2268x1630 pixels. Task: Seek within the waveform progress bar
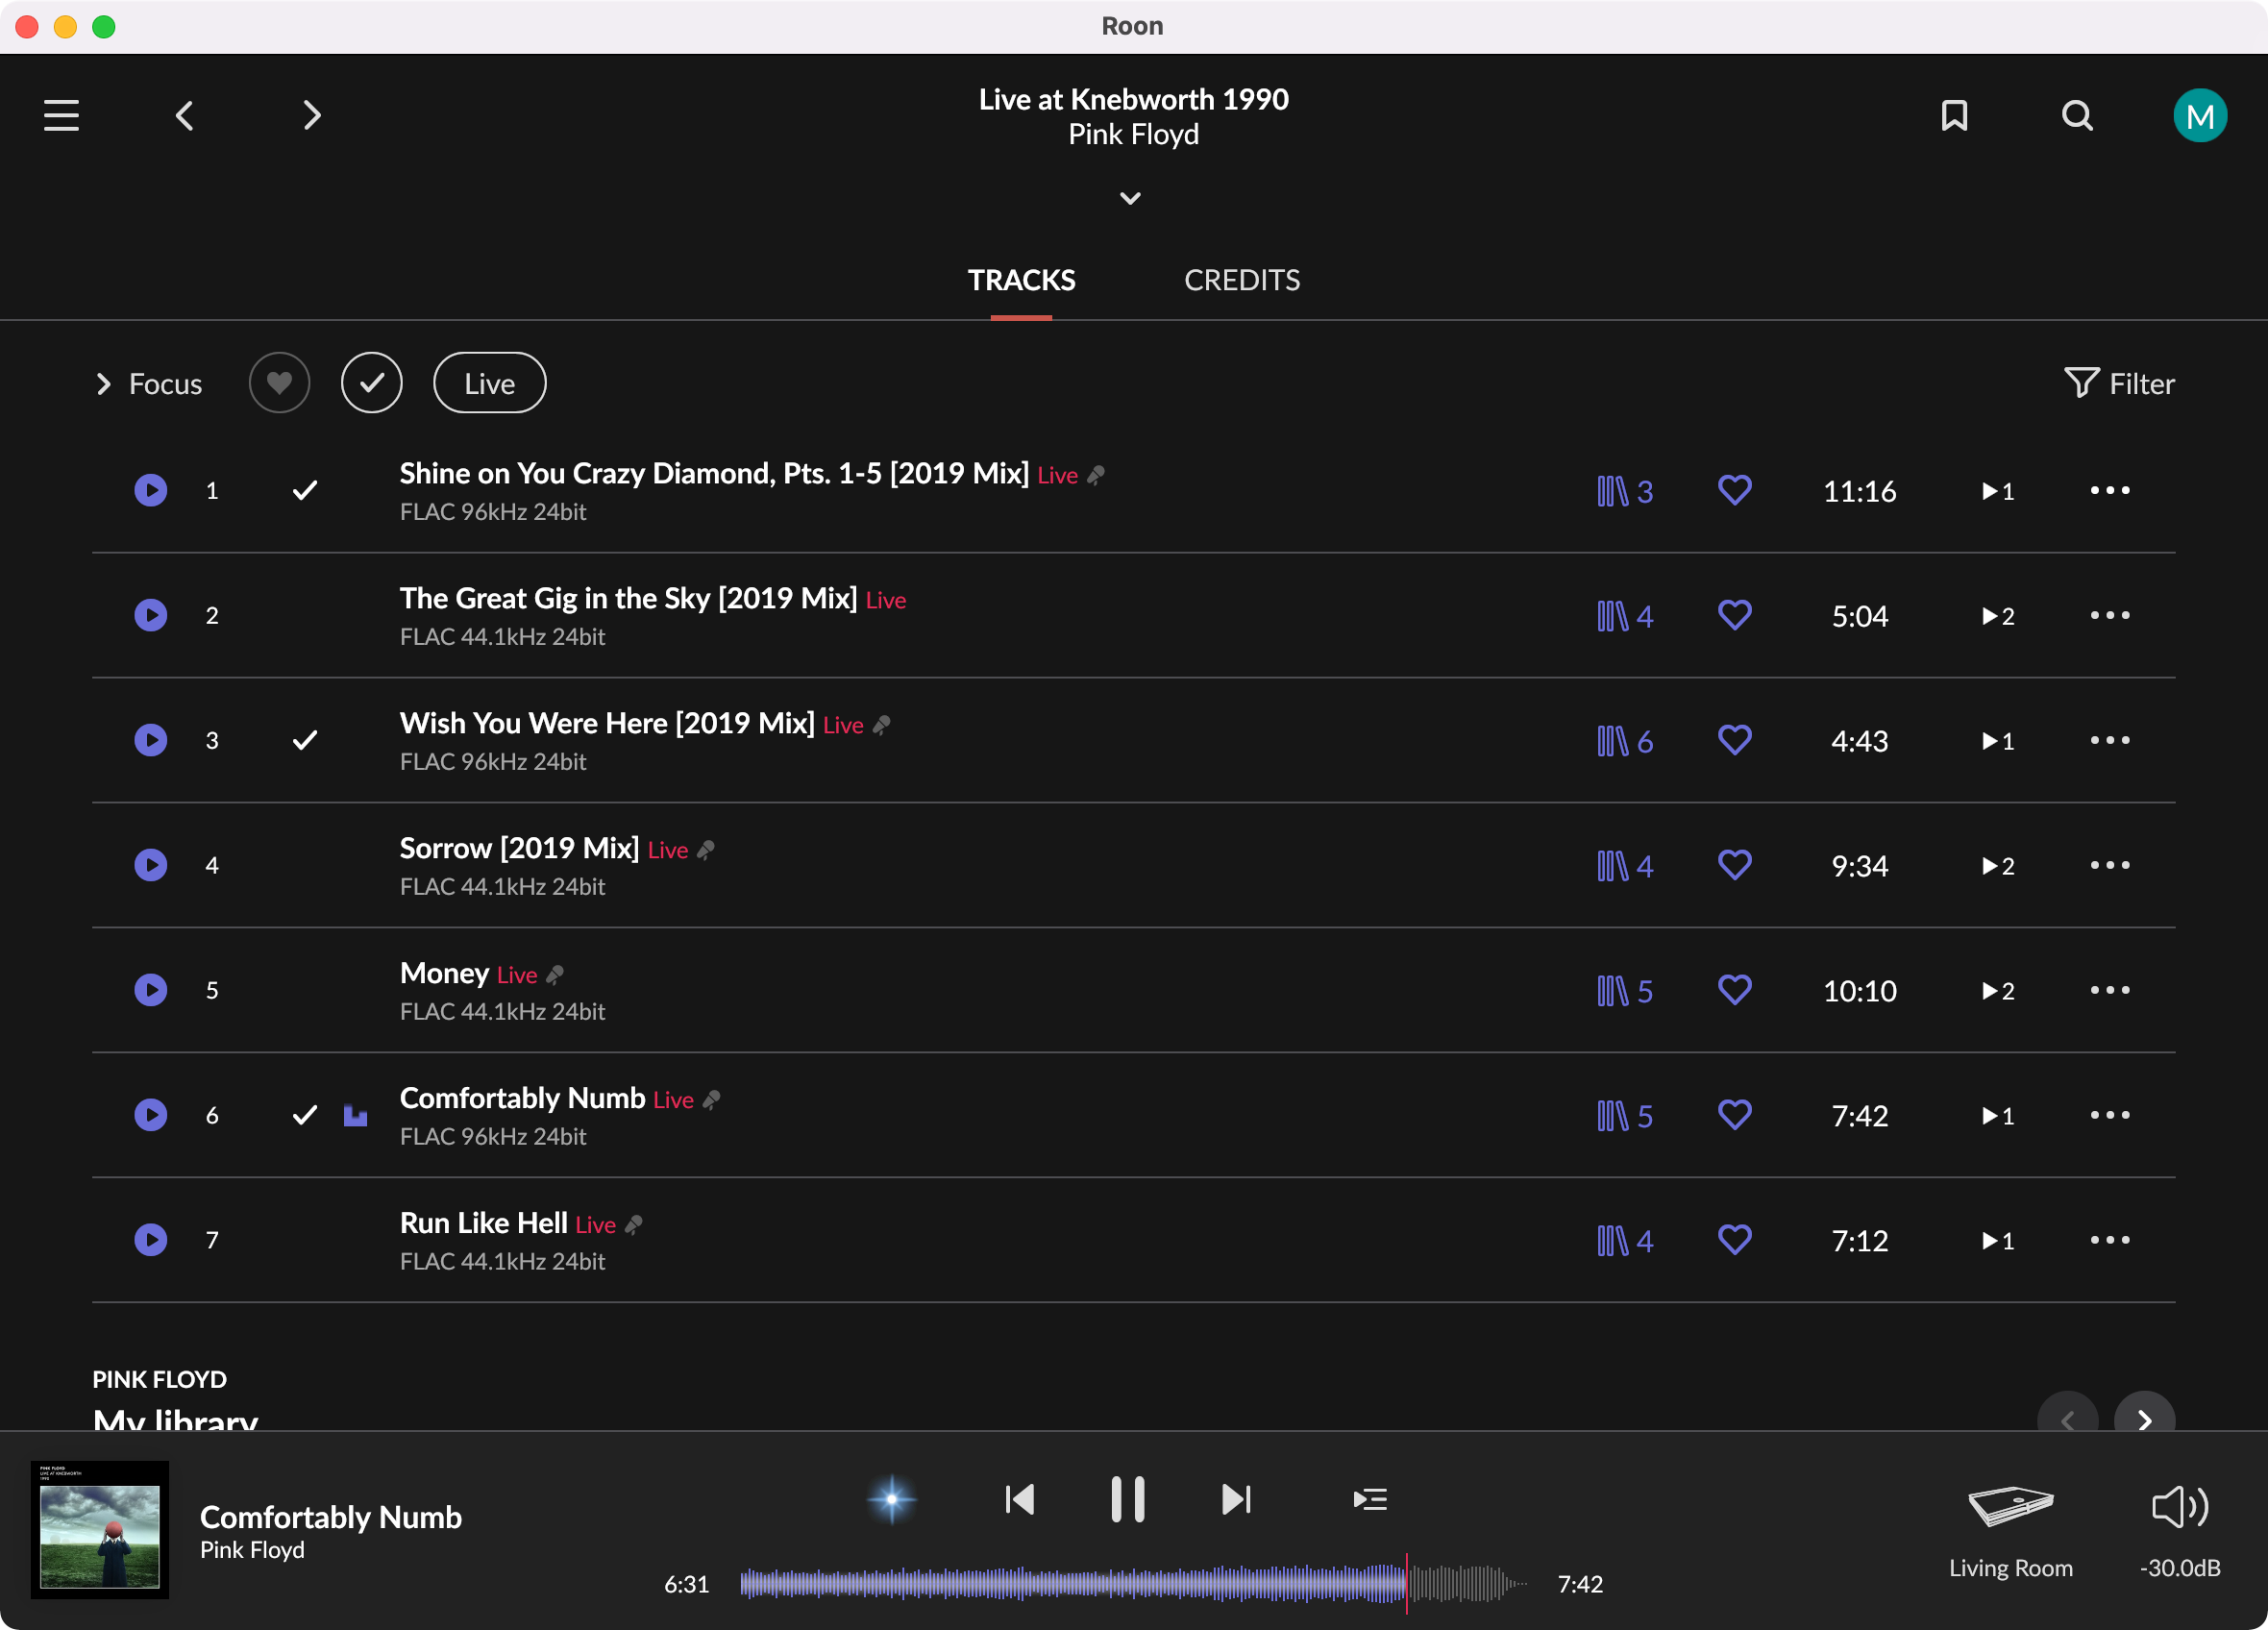pyautogui.click(x=1133, y=1584)
